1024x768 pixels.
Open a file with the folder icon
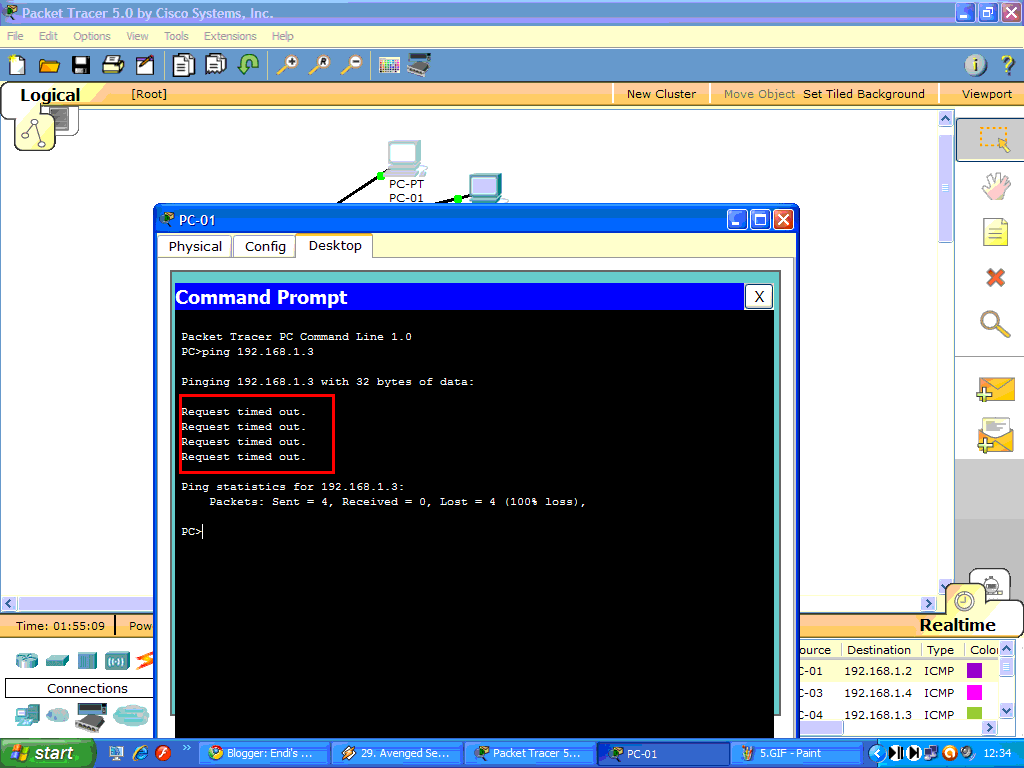click(49, 65)
